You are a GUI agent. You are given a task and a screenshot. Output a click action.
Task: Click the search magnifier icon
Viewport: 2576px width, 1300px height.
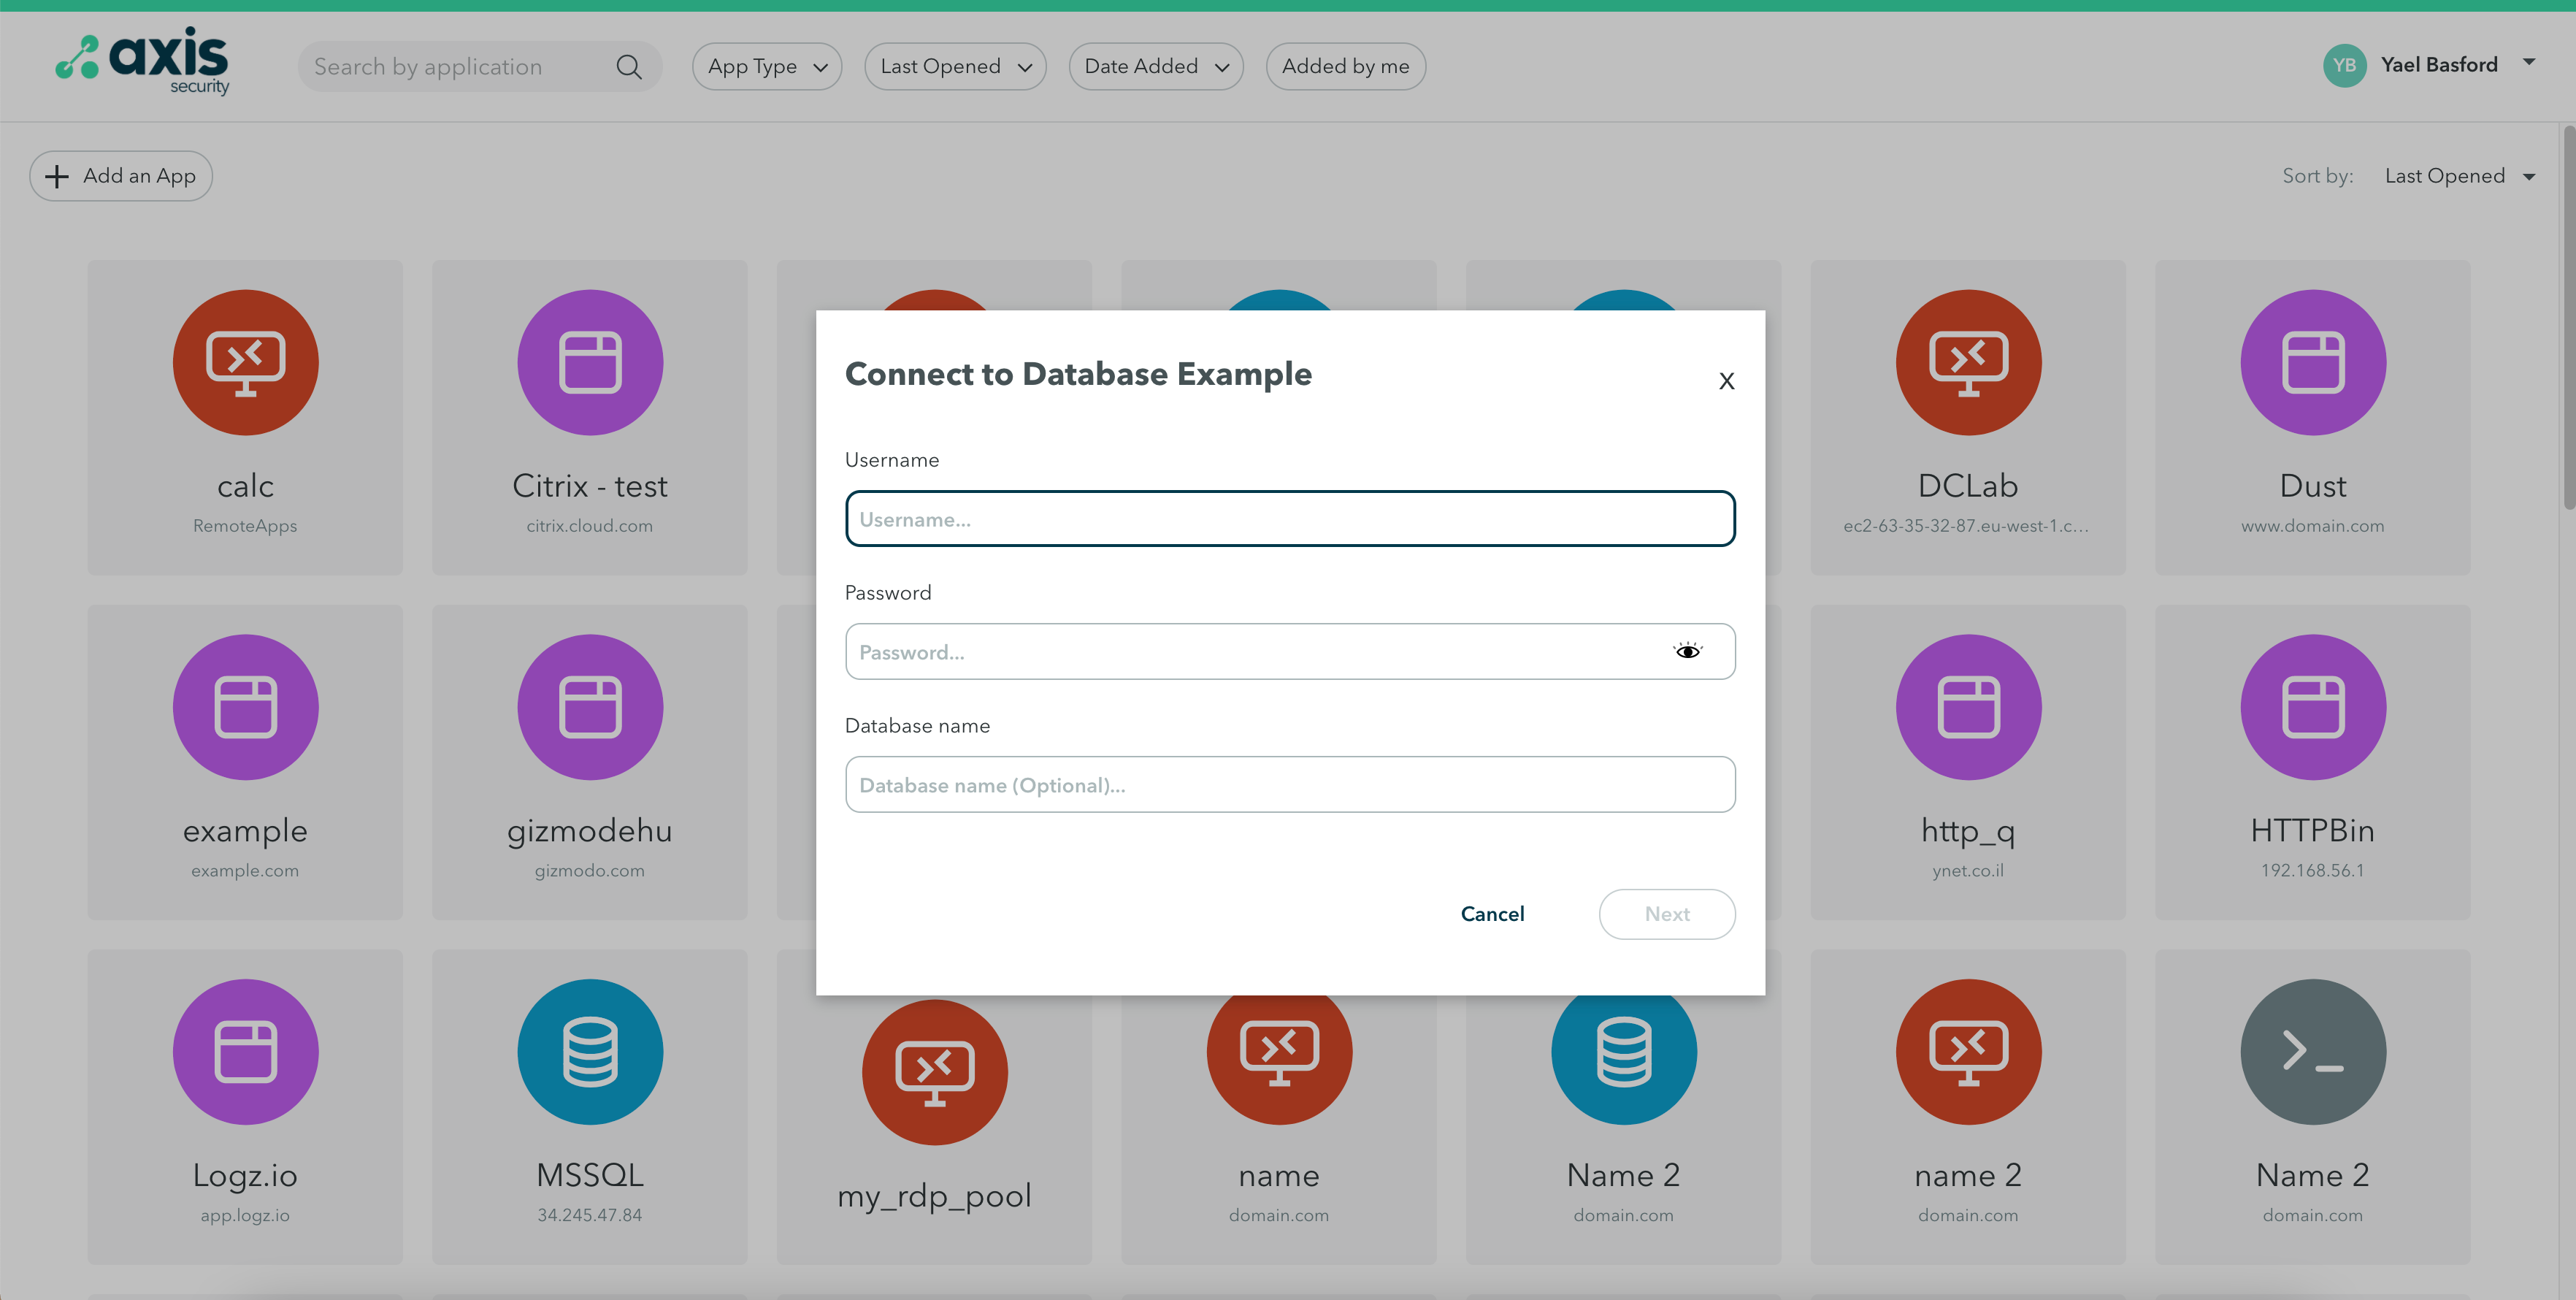629,67
